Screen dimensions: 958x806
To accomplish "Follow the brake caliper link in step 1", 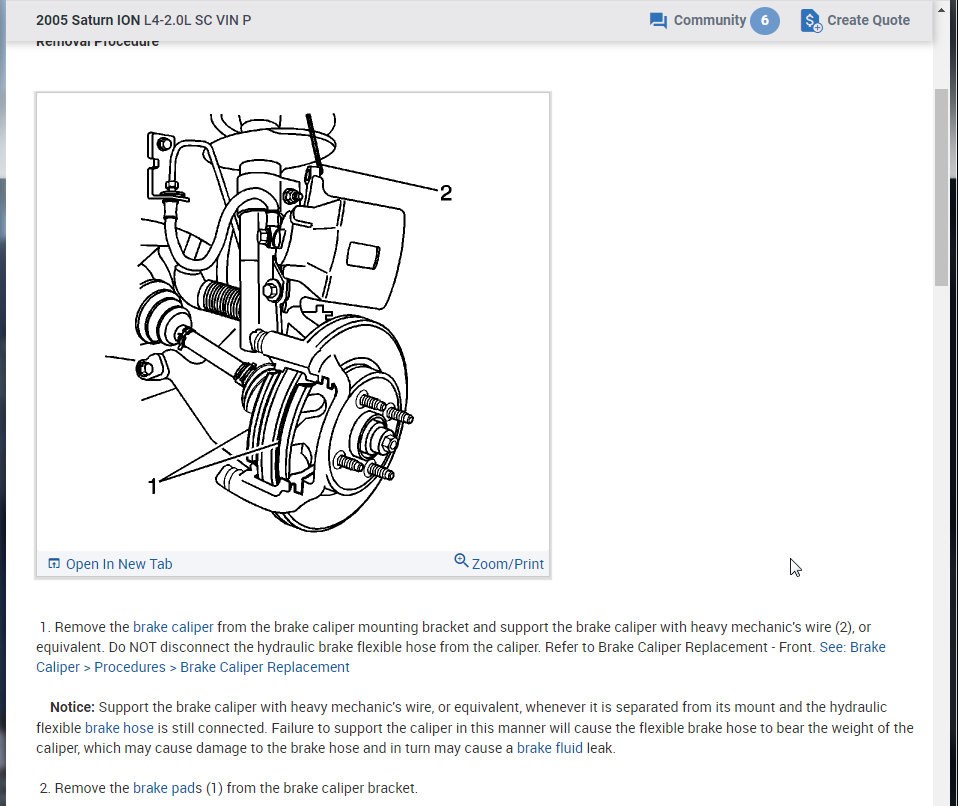I will (173, 627).
